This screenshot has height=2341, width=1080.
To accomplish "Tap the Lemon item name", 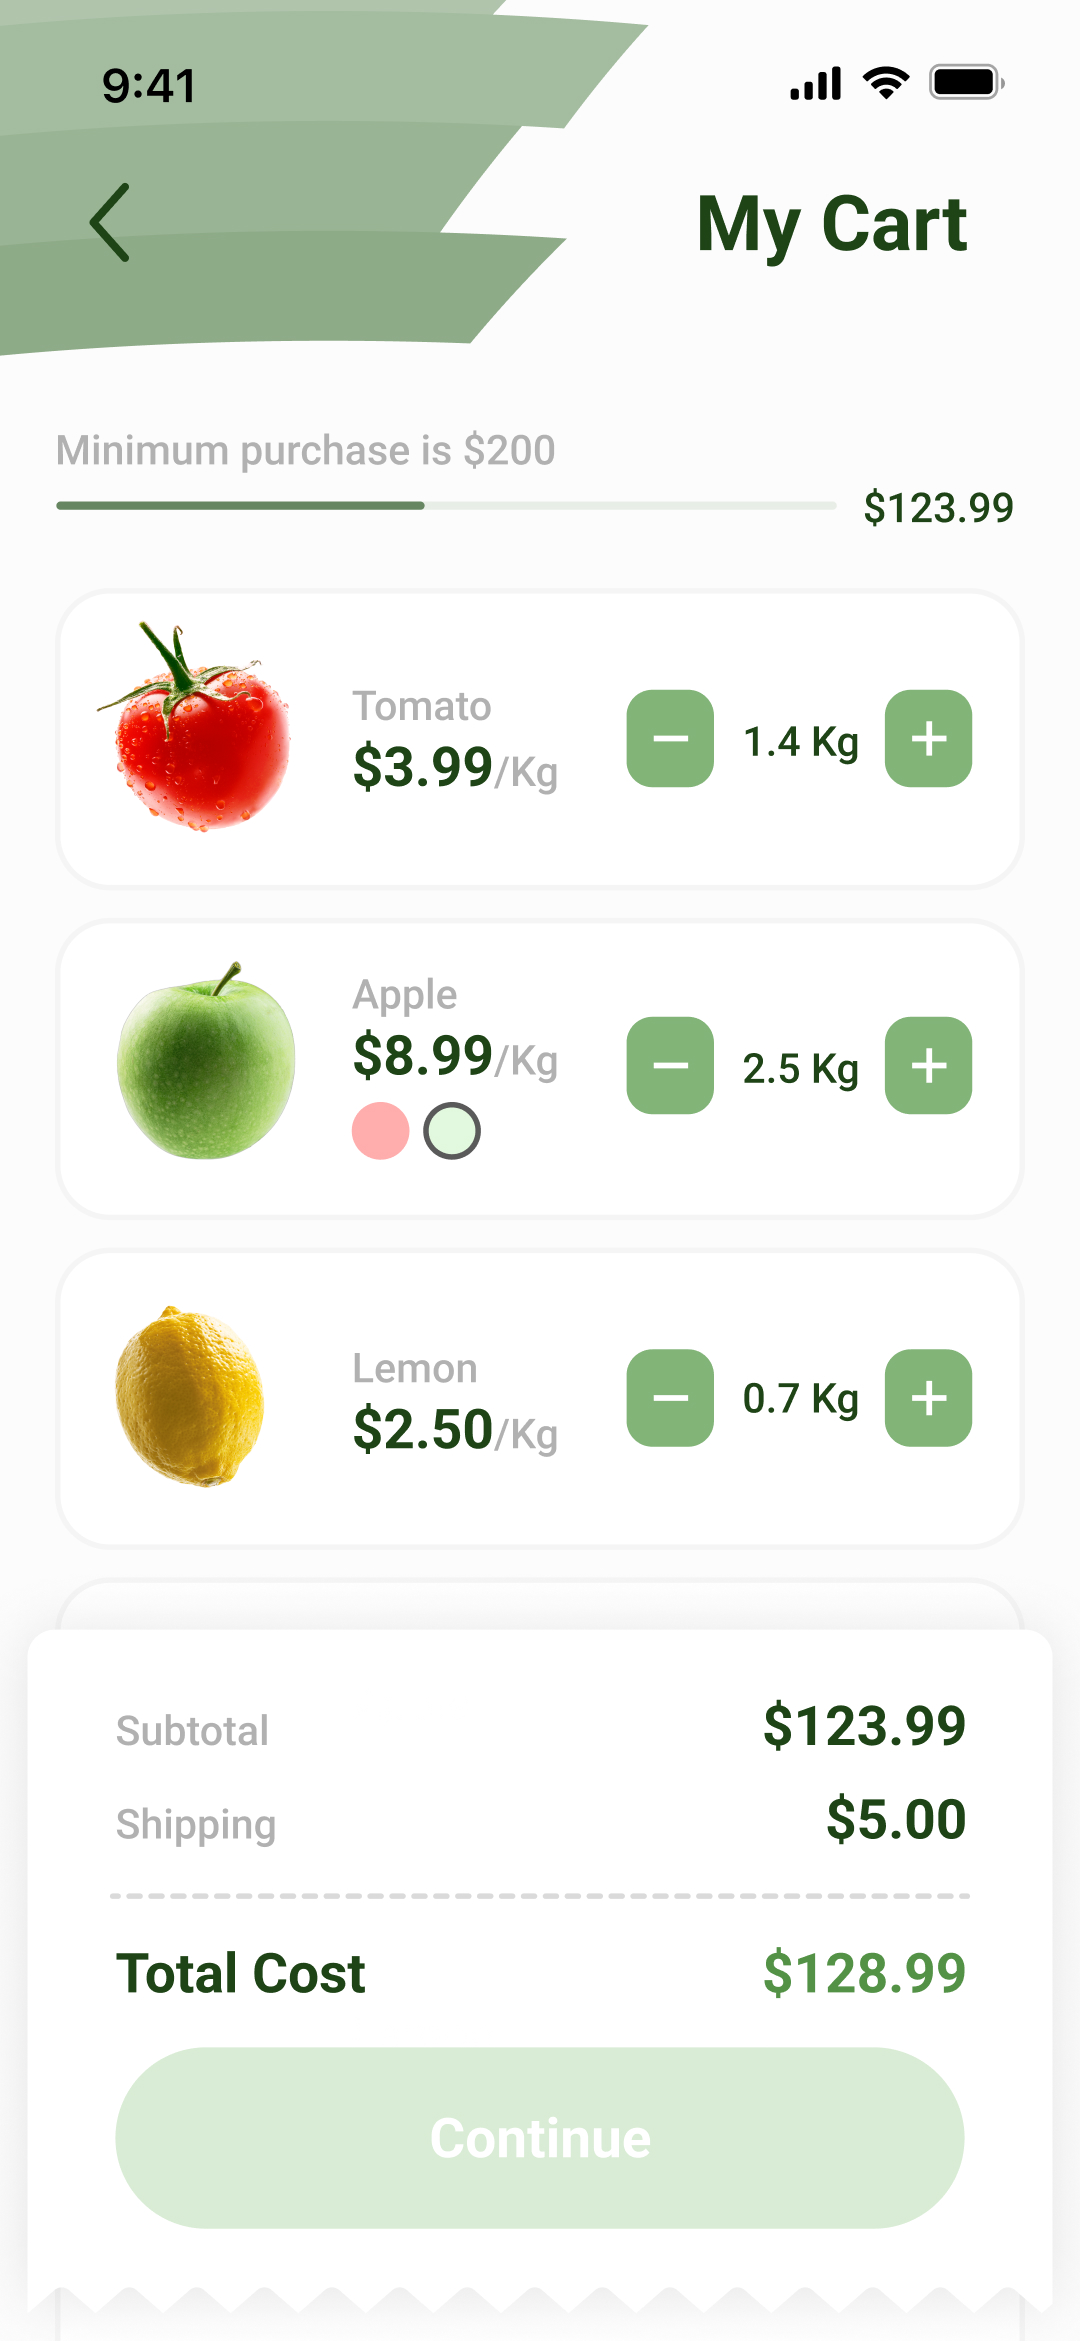I will [415, 1368].
